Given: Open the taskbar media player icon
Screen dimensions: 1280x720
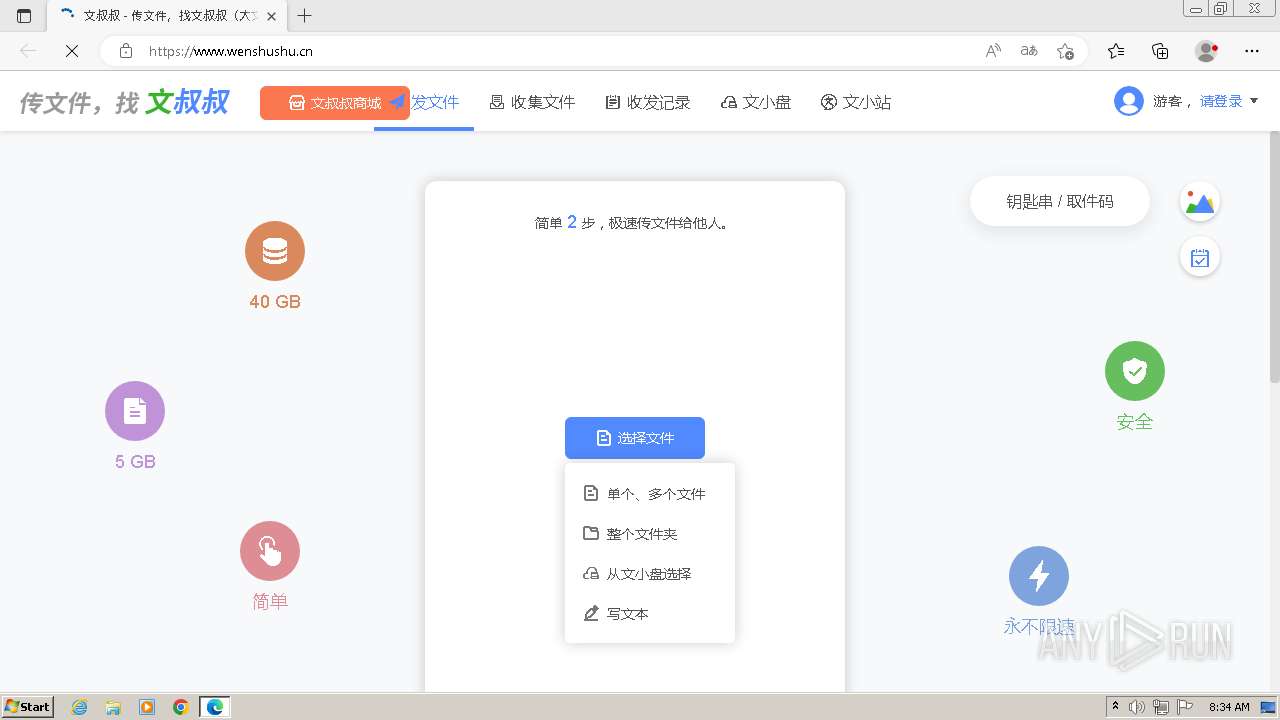Looking at the screenshot, I should pos(147,707).
